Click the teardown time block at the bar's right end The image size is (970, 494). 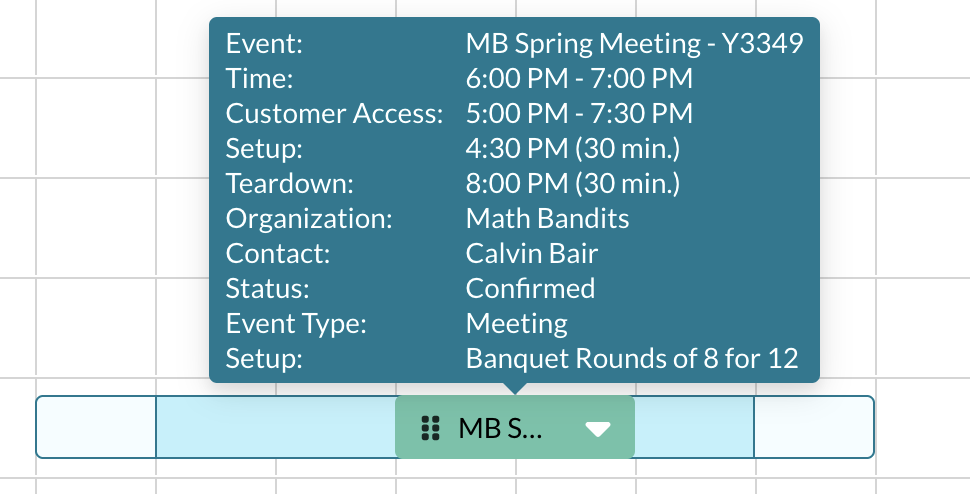(813, 427)
